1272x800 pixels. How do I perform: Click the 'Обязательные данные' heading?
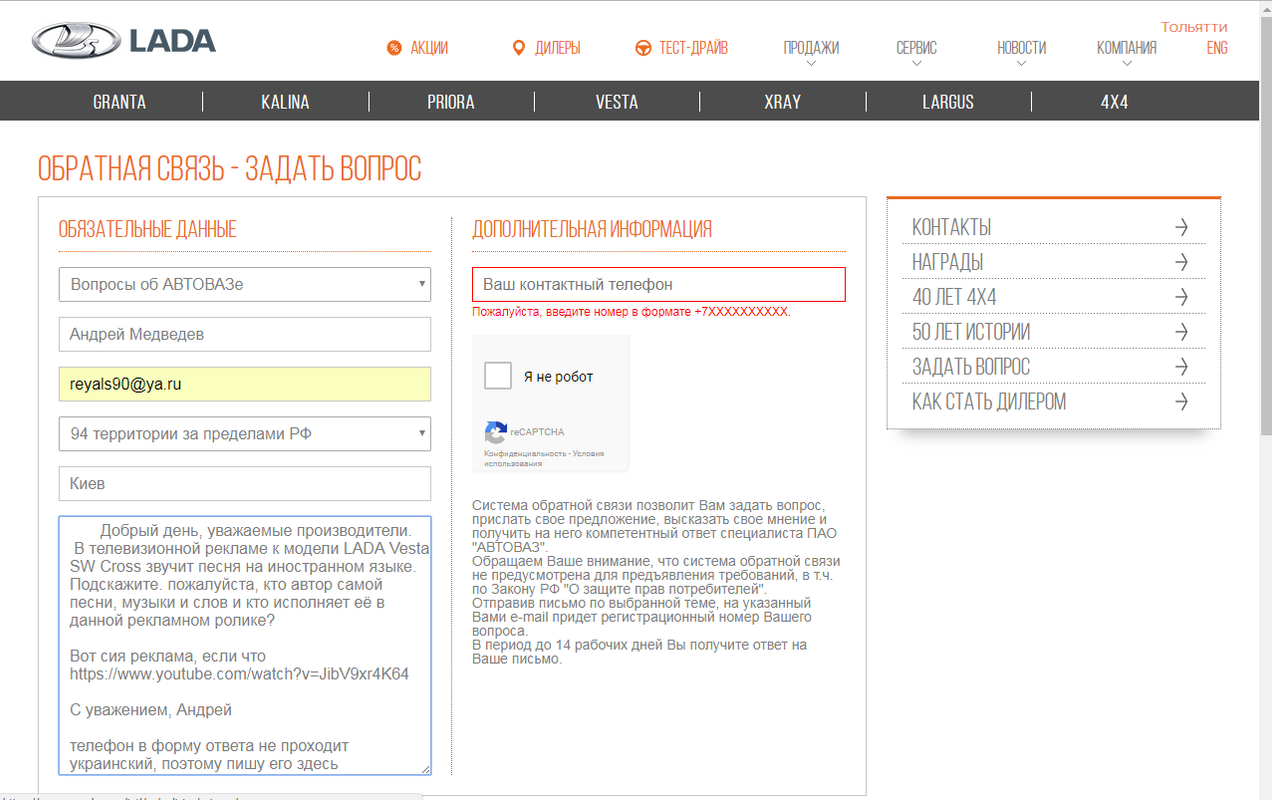pos(148,229)
